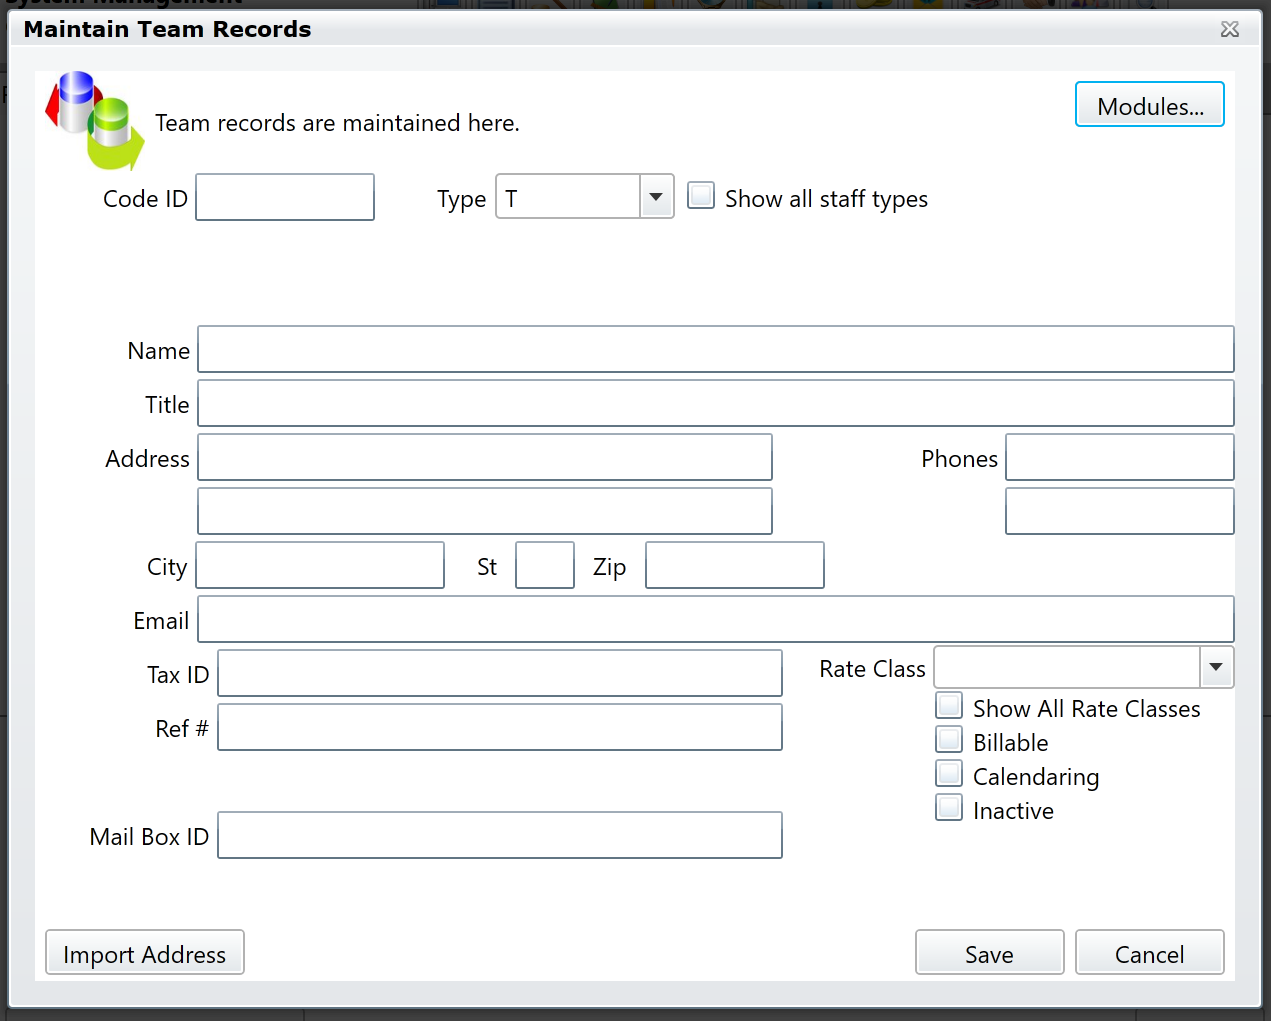Enable Show all staff types checkbox
1271x1021 pixels.
pyautogui.click(x=701, y=195)
